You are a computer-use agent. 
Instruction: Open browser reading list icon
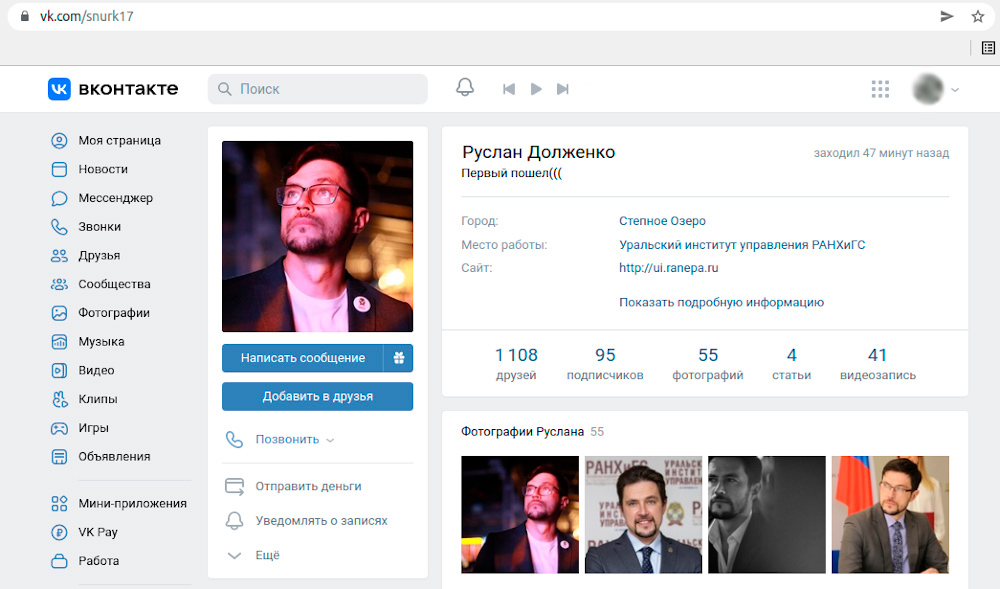tap(988, 47)
